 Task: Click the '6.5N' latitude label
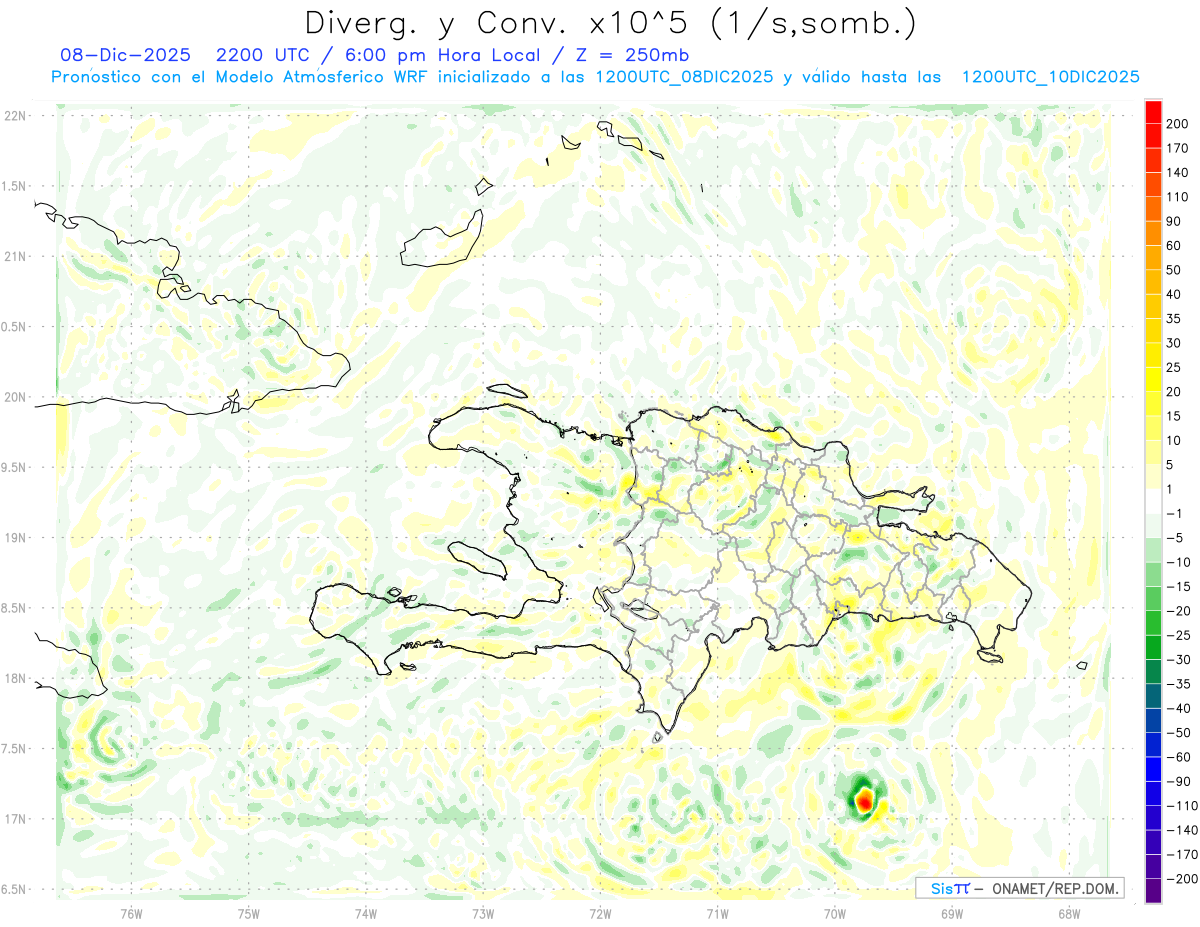pos(12,889)
